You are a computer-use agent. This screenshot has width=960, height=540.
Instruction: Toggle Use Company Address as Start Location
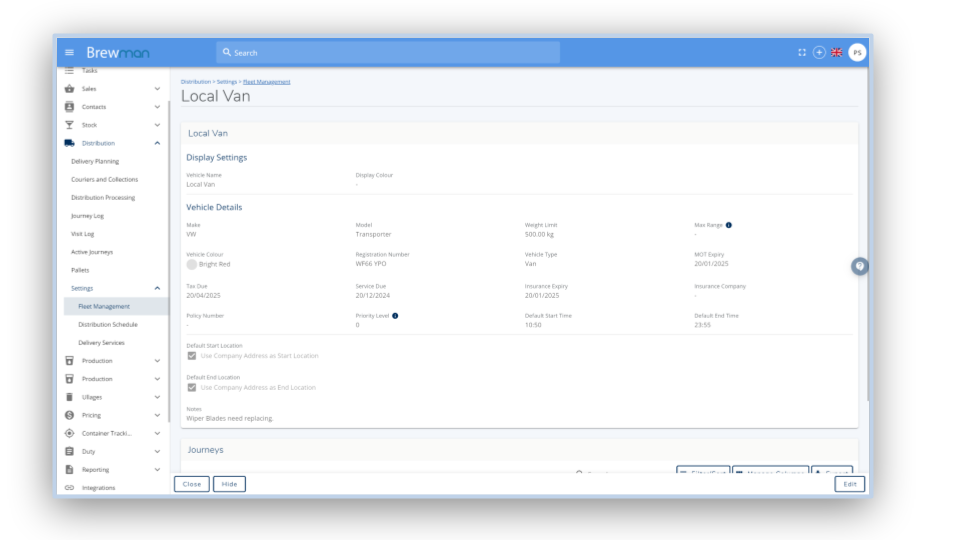point(192,356)
